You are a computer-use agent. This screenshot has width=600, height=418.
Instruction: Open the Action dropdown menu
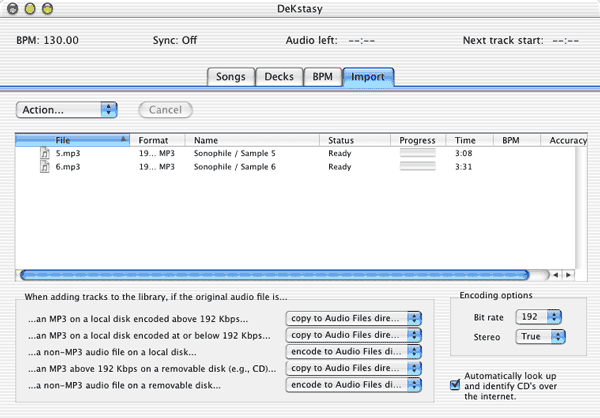pos(67,110)
